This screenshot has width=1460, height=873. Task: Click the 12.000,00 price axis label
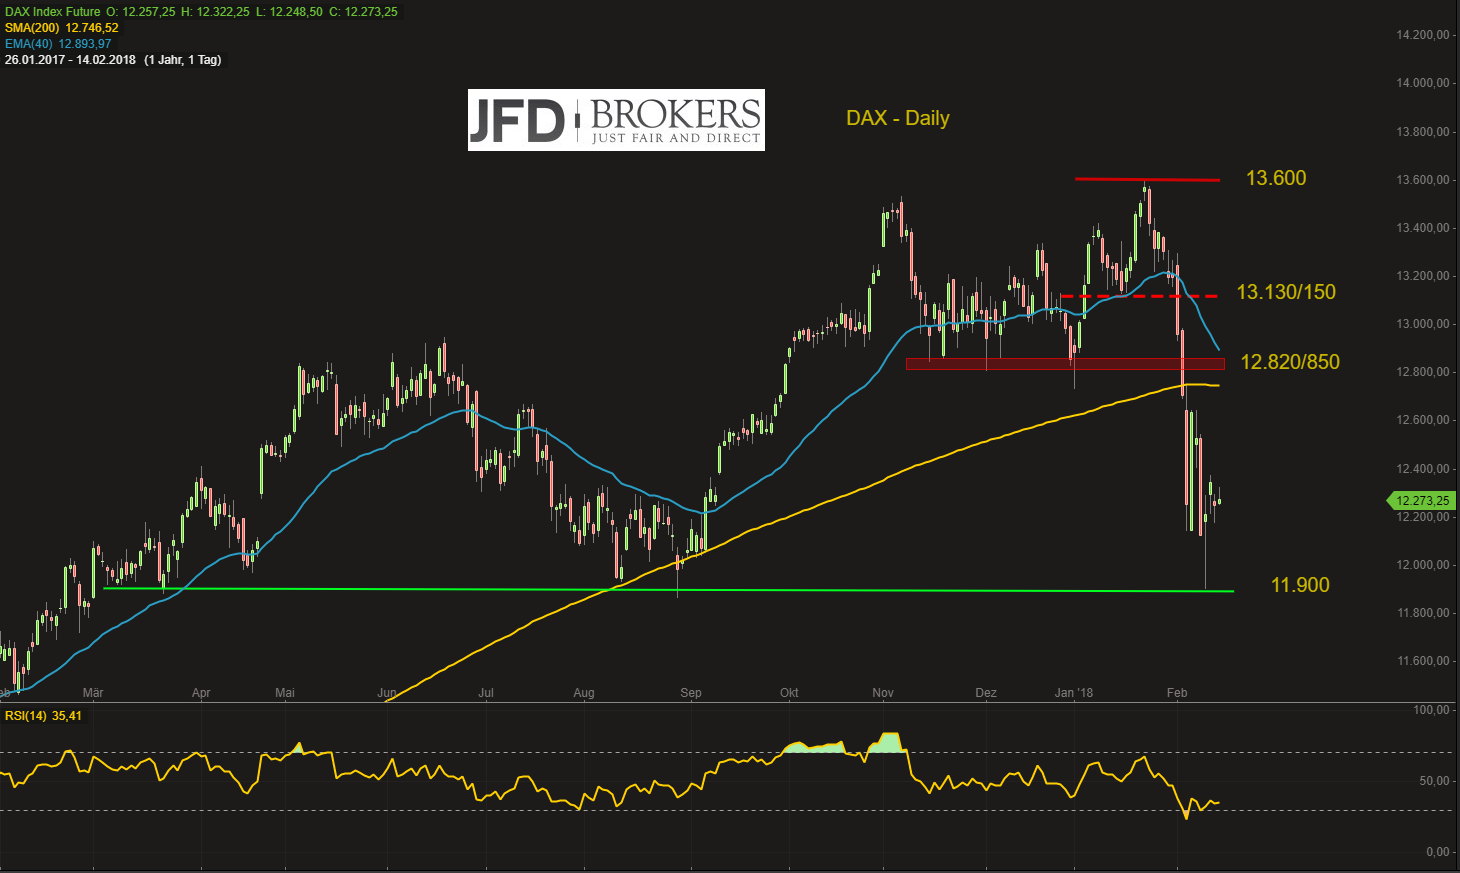[x=1423, y=565]
